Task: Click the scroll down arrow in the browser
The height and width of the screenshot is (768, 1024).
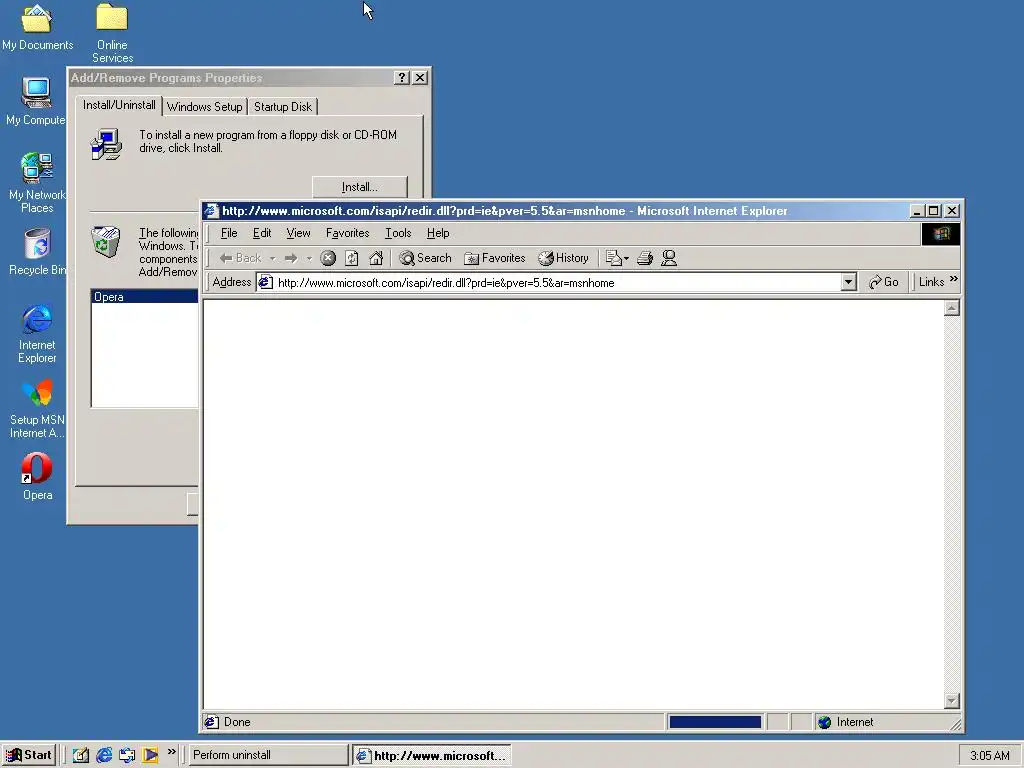Action: coord(952,701)
